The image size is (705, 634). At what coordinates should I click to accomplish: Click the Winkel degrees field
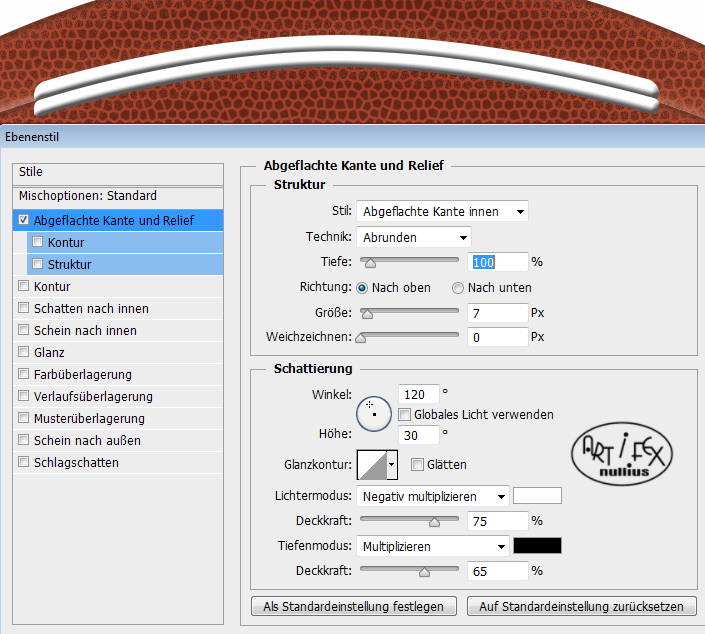pos(419,394)
